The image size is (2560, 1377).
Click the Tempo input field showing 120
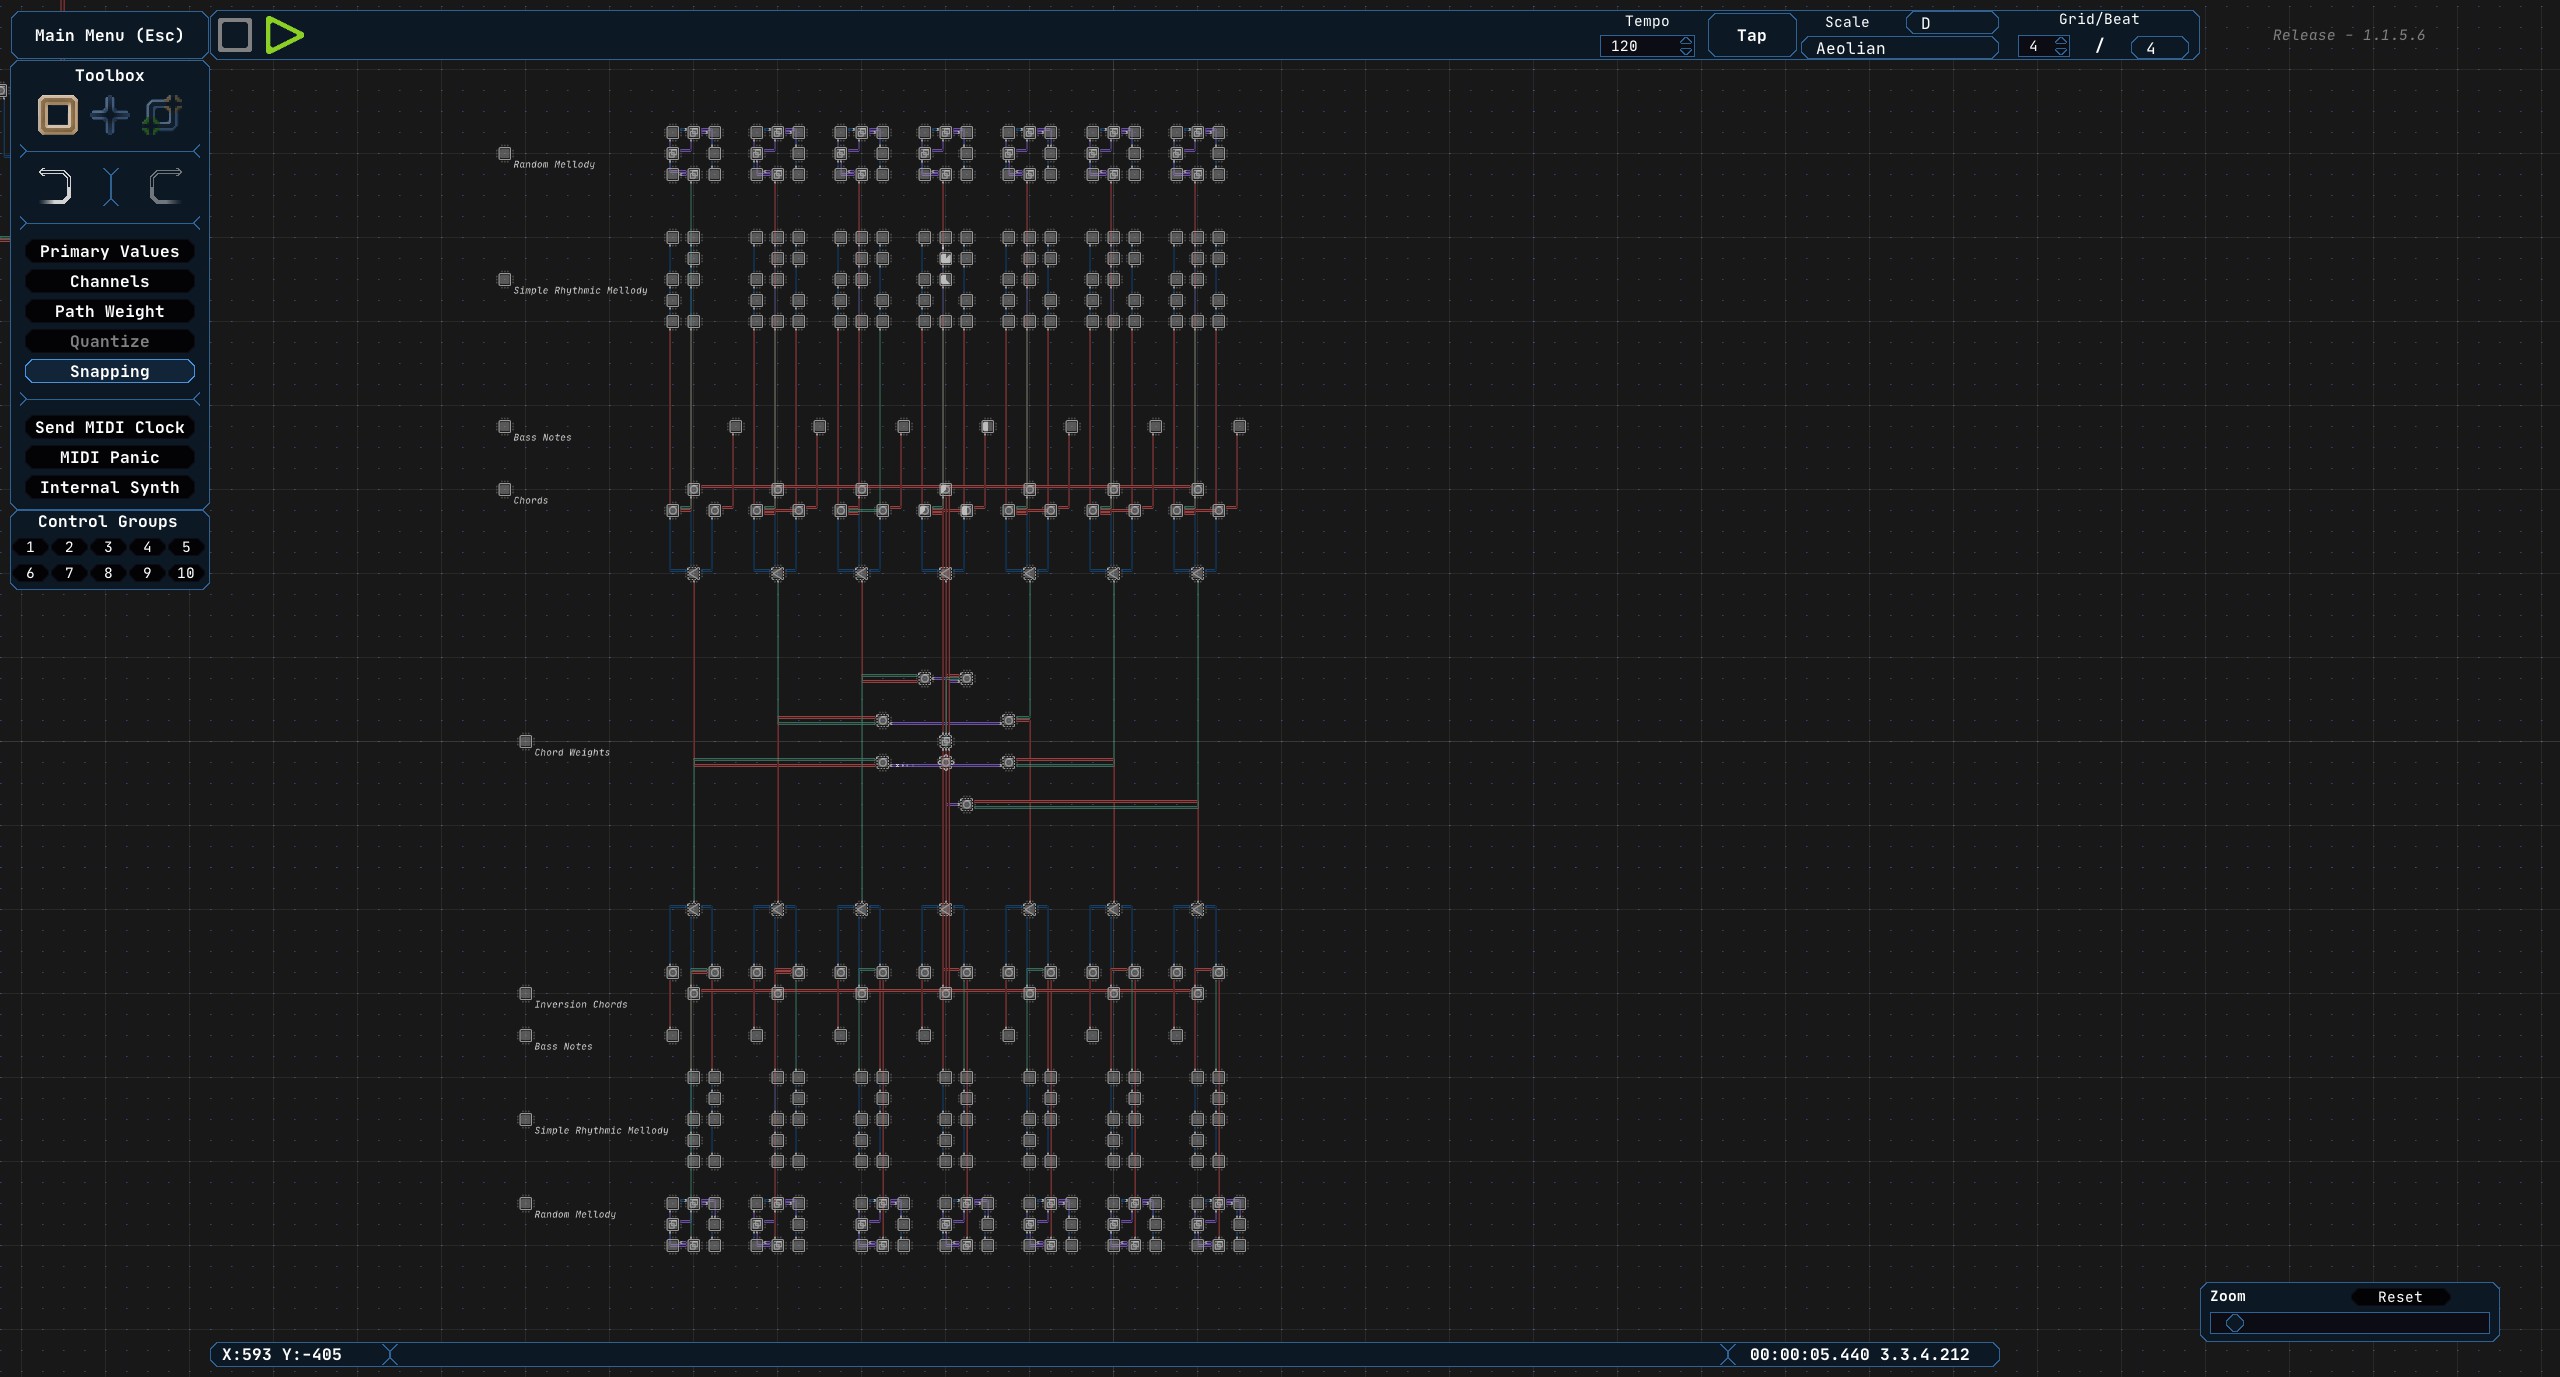click(x=1638, y=47)
